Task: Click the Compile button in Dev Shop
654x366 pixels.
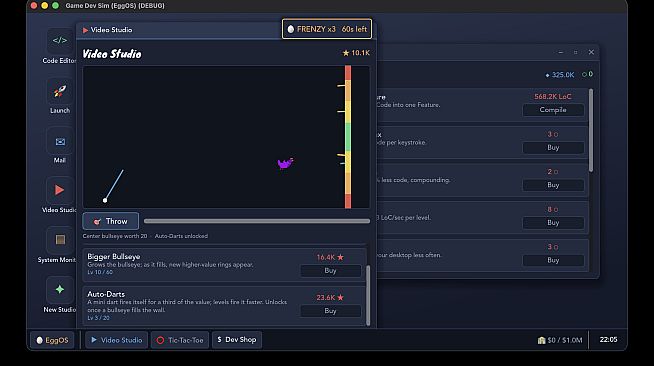Action: (x=553, y=110)
